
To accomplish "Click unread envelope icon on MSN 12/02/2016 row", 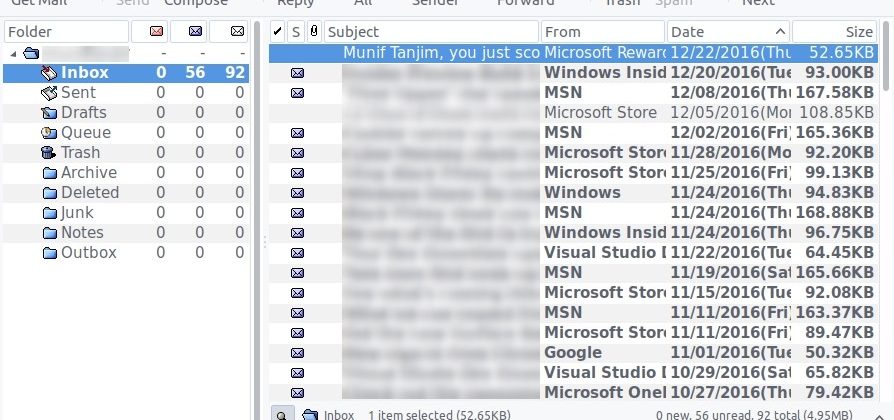I will (x=297, y=133).
